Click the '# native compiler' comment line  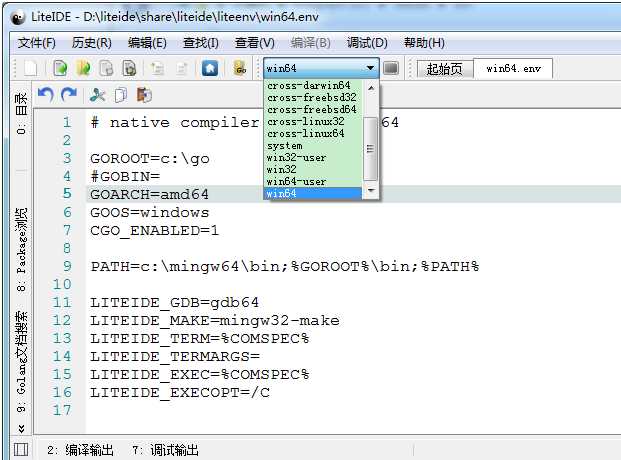(174, 122)
